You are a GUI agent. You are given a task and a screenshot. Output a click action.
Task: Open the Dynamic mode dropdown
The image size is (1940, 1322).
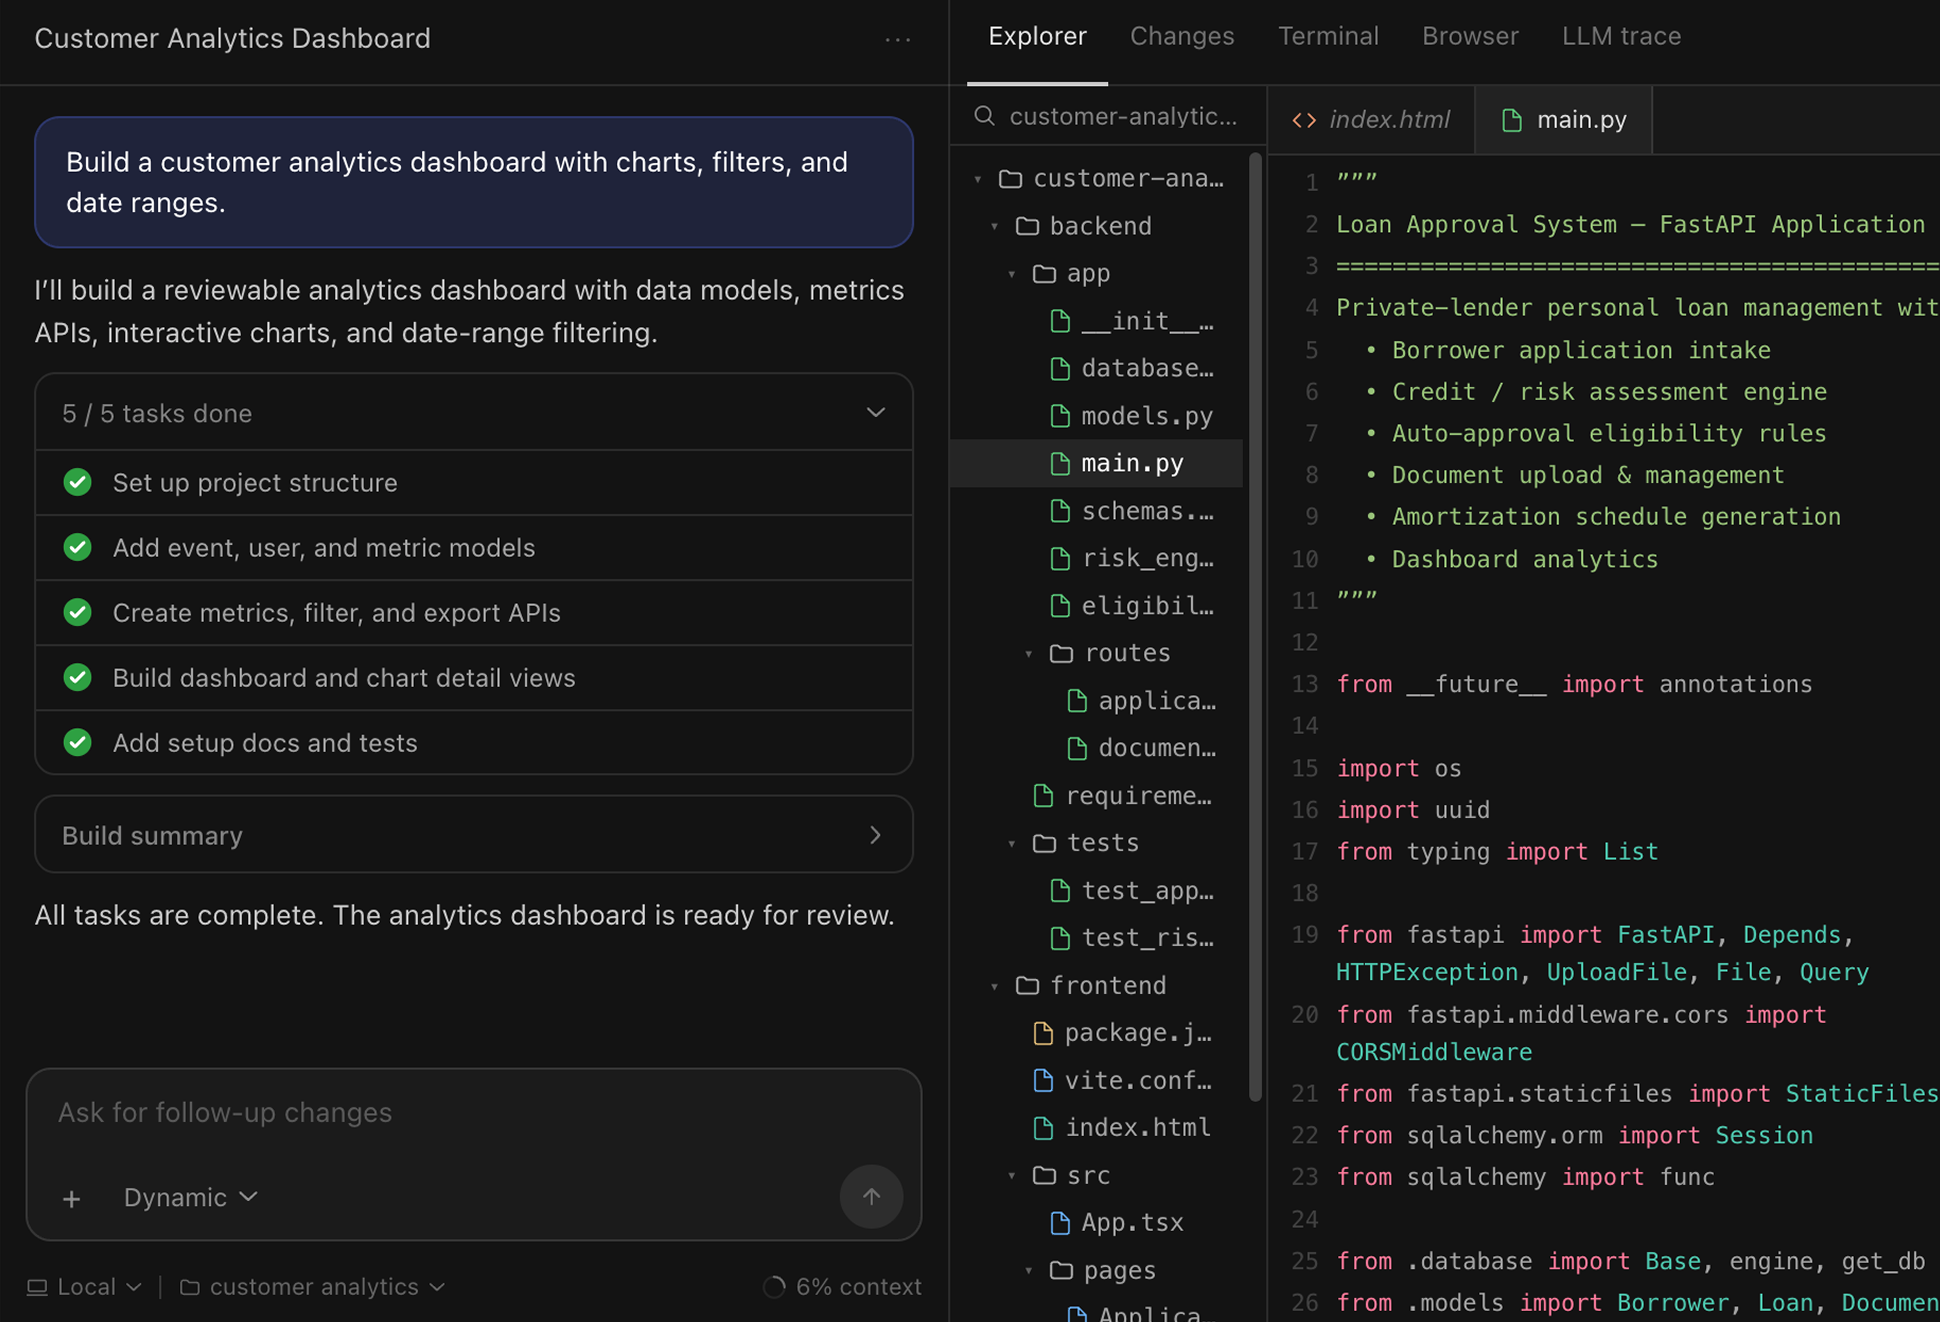point(190,1197)
